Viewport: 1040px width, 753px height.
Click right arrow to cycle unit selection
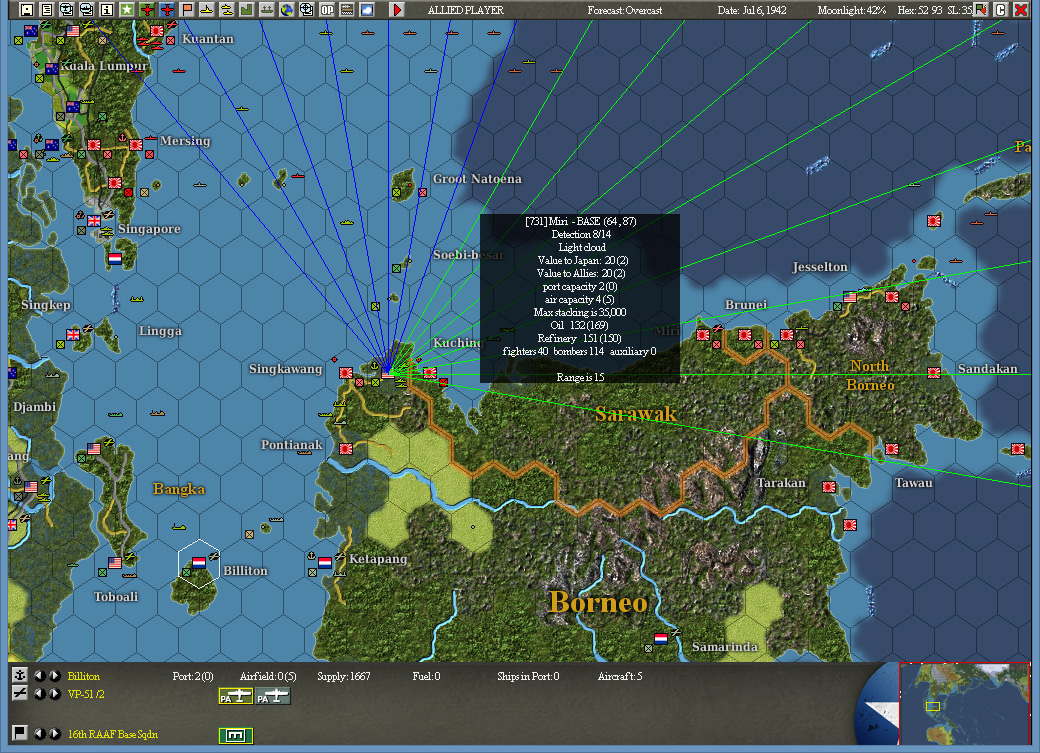(x=55, y=675)
